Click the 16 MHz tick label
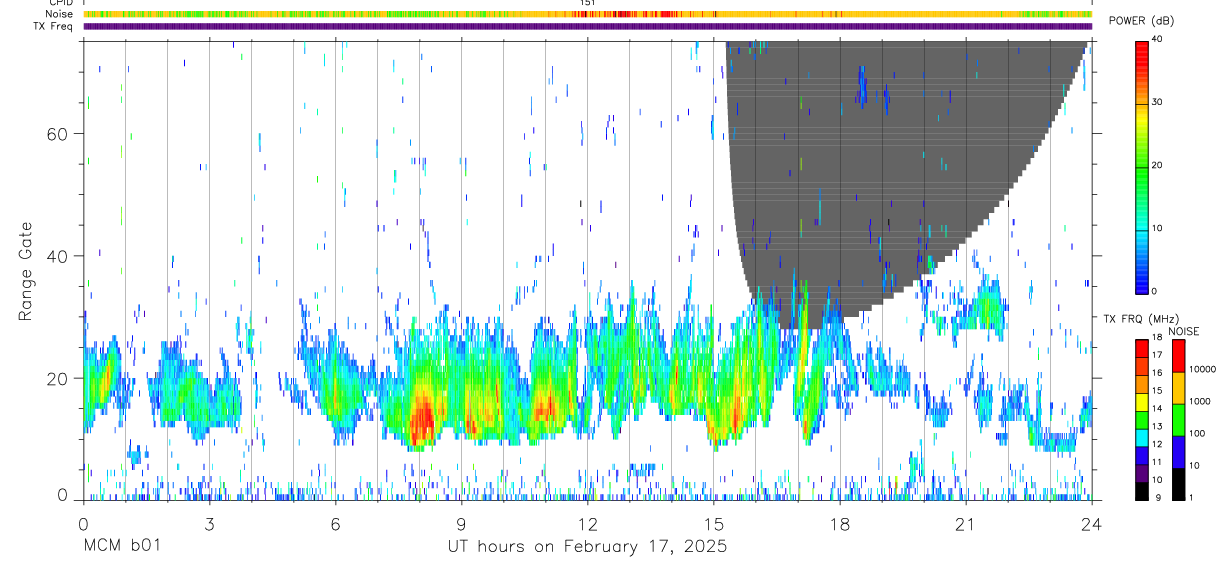The width and height of the screenshot is (1228, 567). tap(1159, 375)
